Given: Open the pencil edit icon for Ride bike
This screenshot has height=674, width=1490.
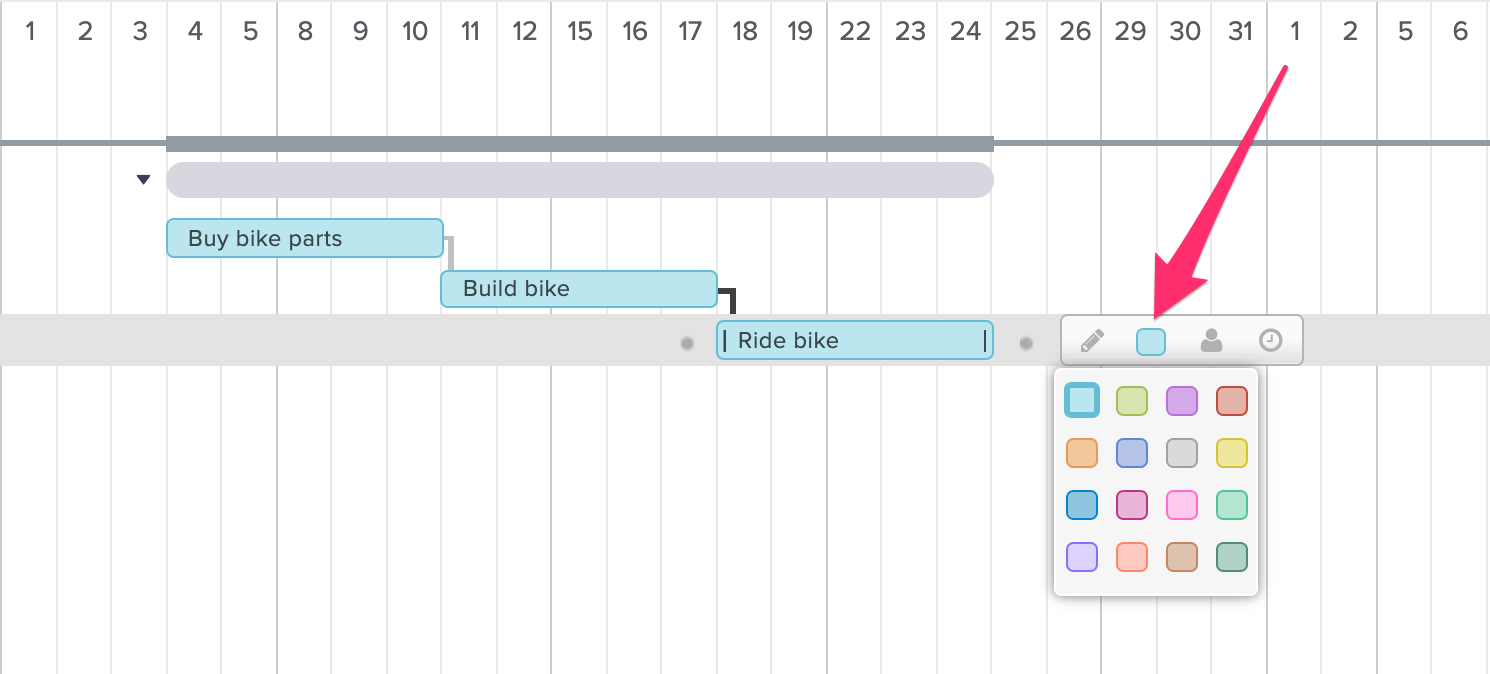Looking at the screenshot, I should click(1091, 340).
